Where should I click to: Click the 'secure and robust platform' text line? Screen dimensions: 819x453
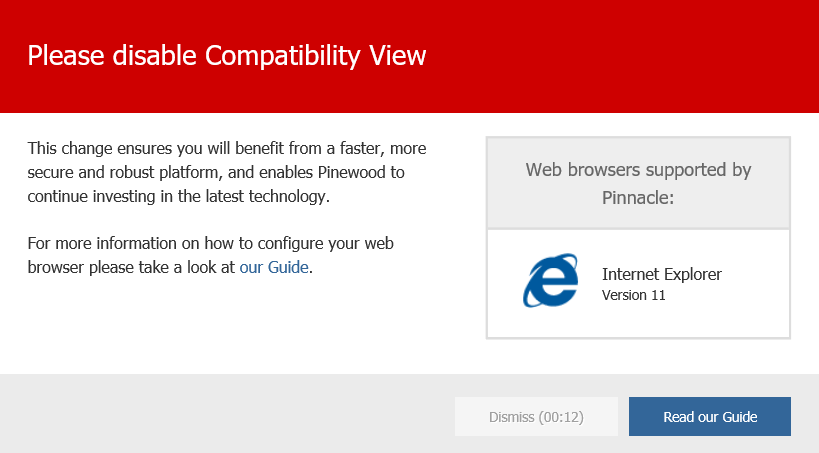216,172
